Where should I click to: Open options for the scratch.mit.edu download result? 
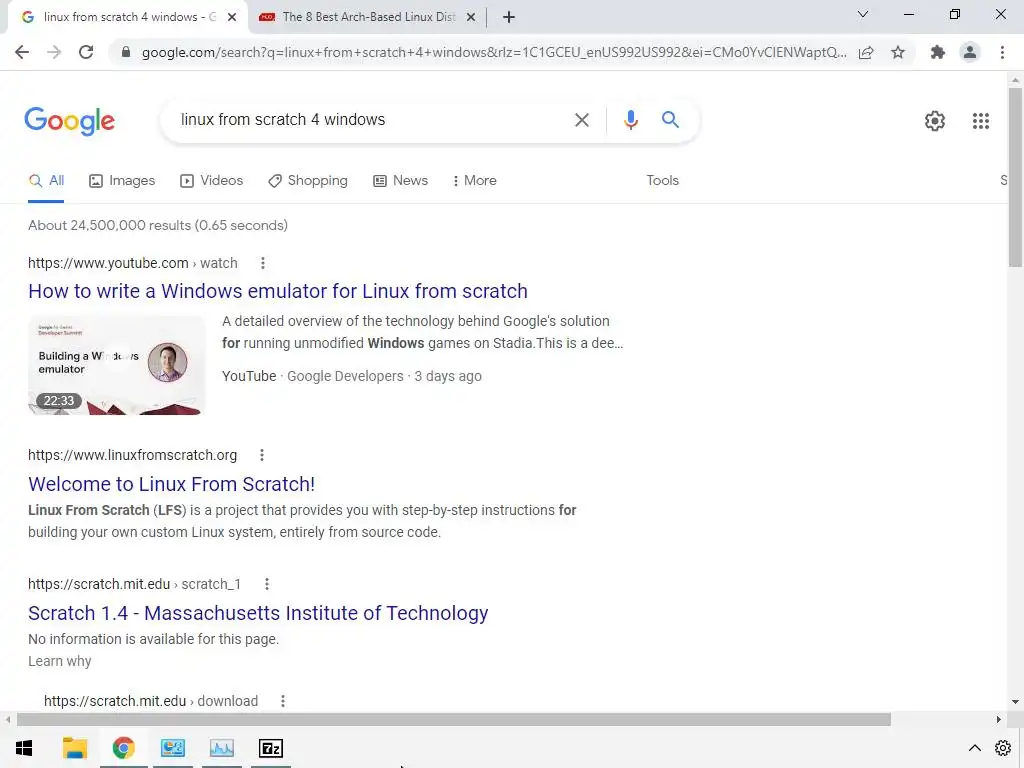click(x=283, y=701)
